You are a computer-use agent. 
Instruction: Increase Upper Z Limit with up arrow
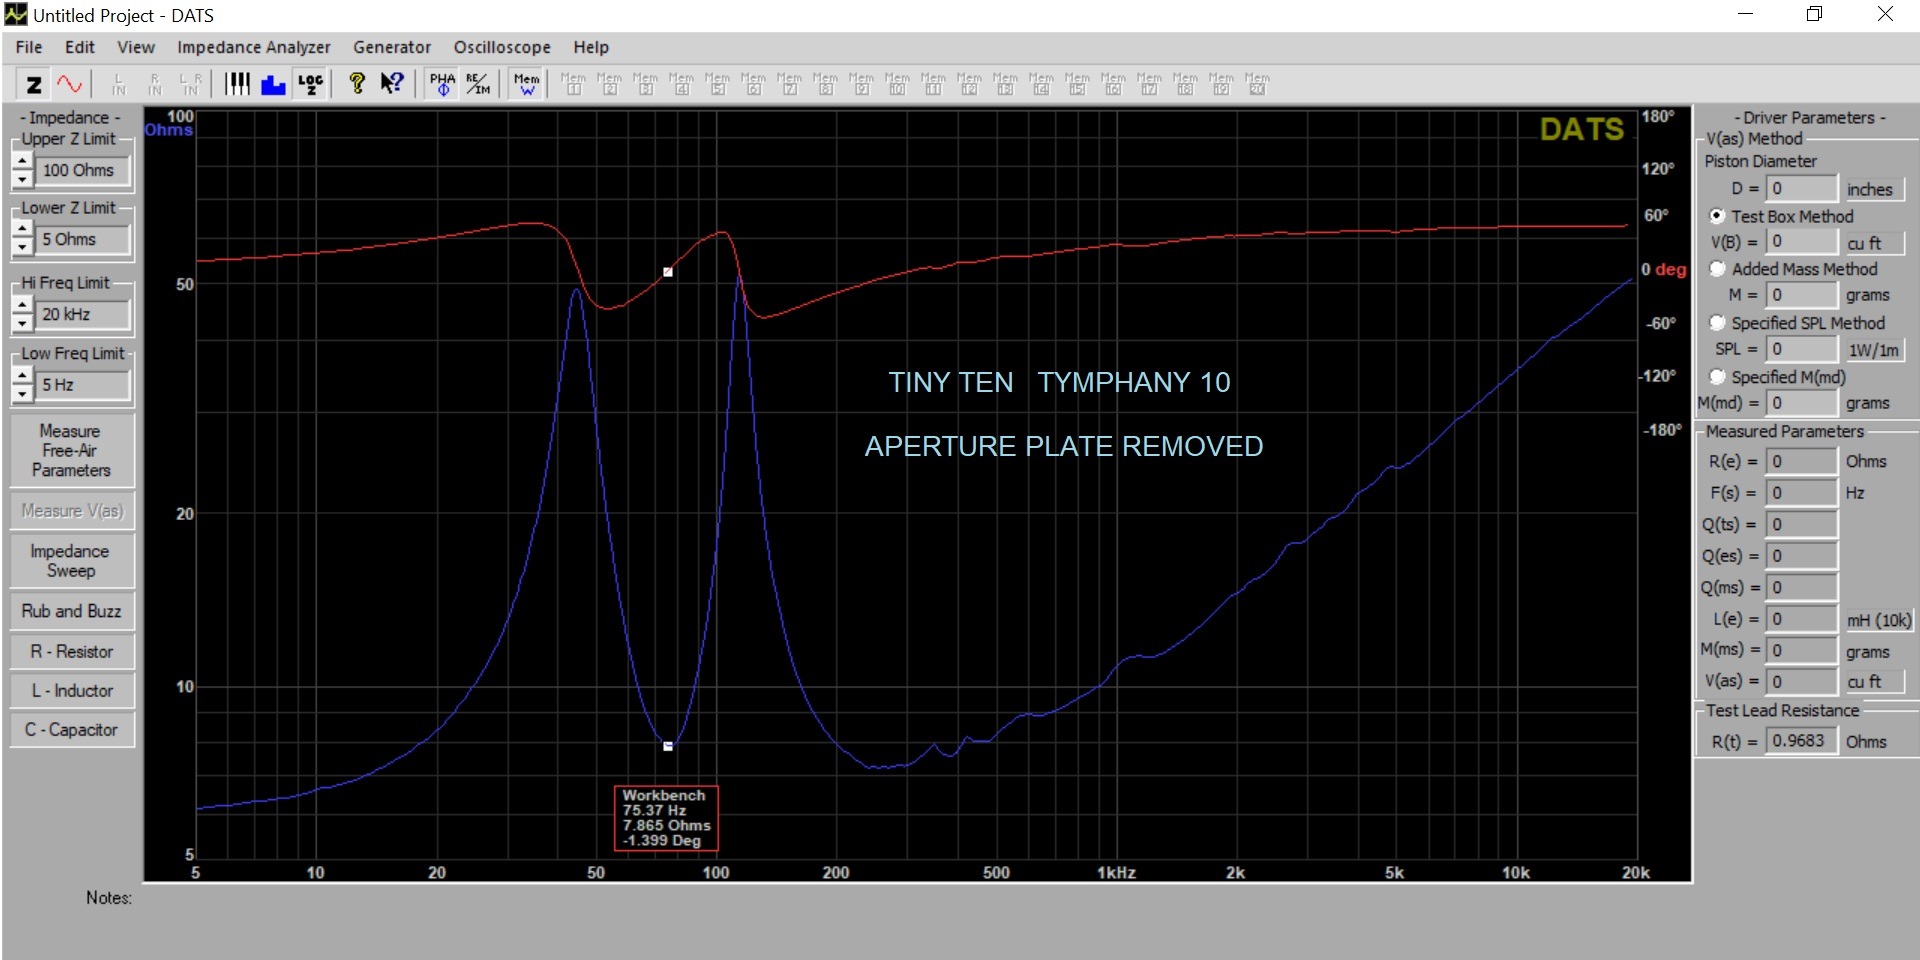(22, 162)
